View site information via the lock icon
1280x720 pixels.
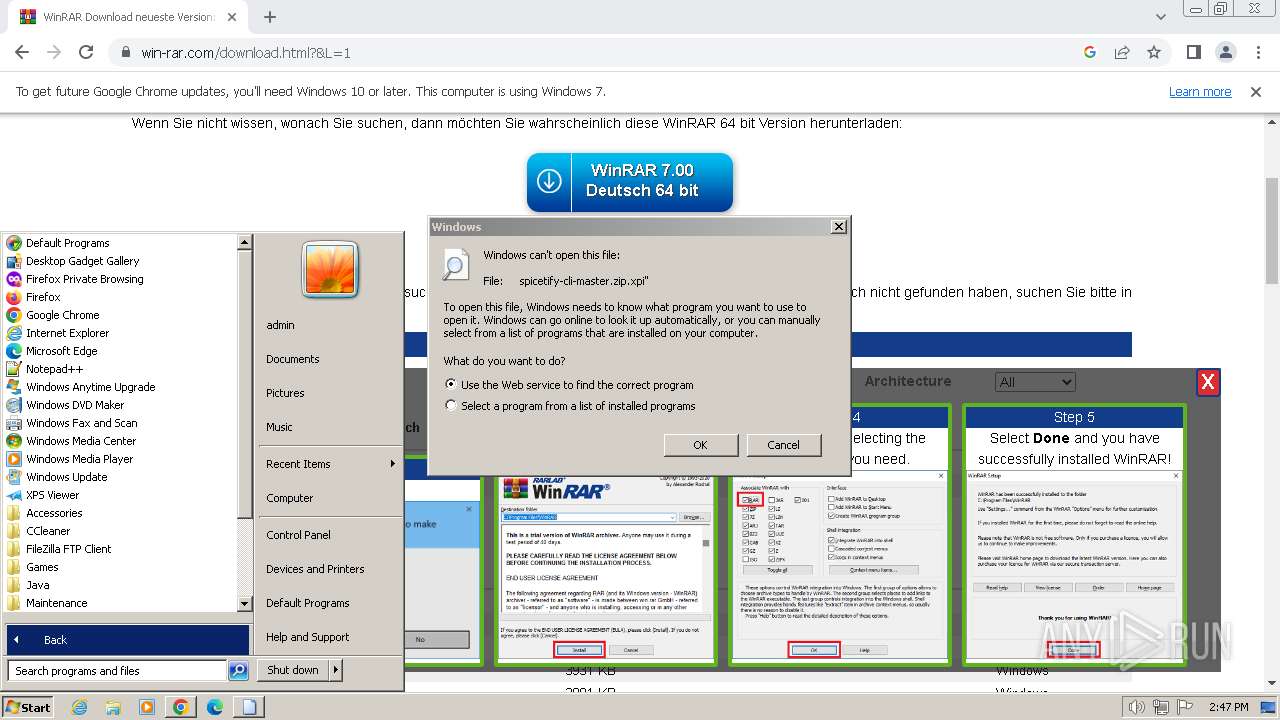point(126,52)
